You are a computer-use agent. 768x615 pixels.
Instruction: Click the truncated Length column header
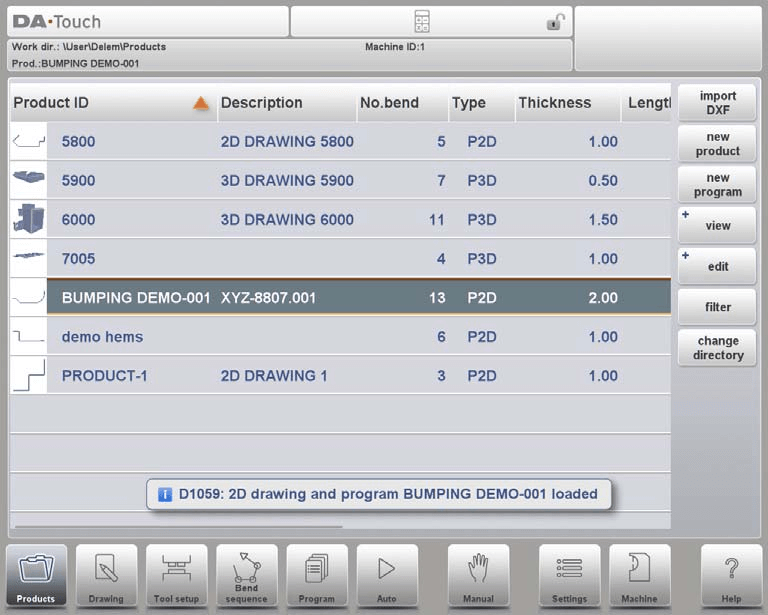647,103
